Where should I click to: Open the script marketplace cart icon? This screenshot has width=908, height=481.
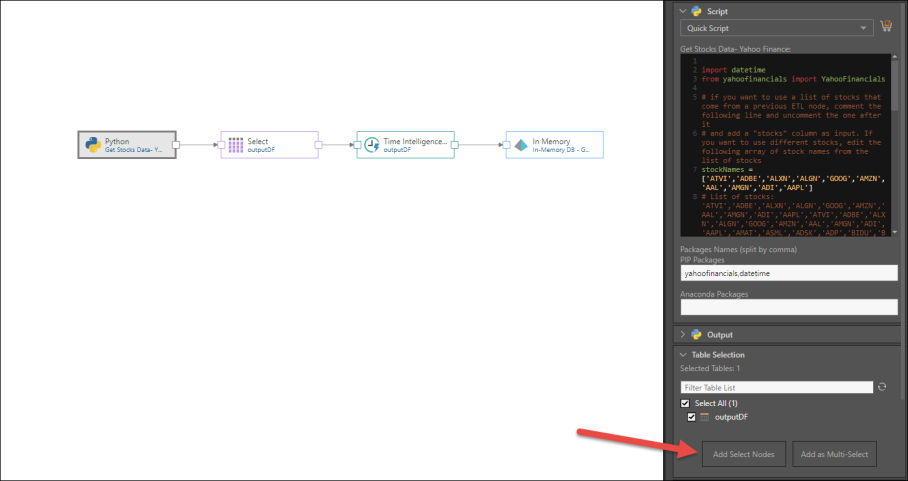pos(886,27)
